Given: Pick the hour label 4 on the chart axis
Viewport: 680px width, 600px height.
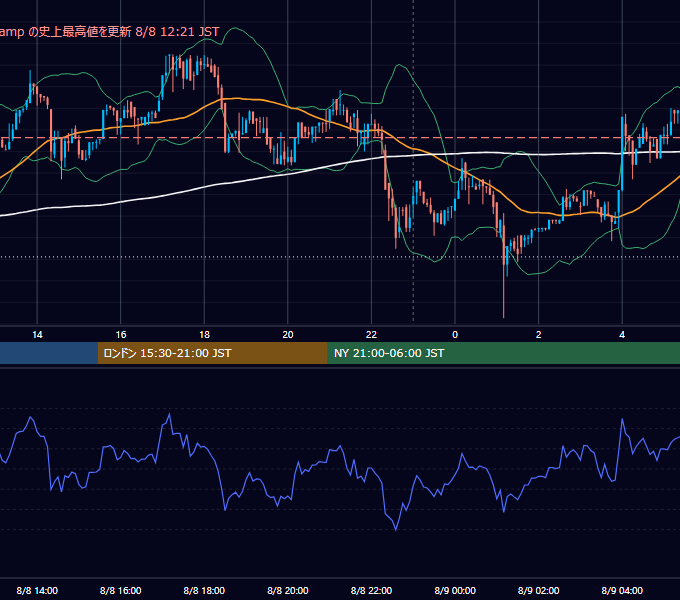Looking at the screenshot, I should pyautogui.click(x=622, y=335).
